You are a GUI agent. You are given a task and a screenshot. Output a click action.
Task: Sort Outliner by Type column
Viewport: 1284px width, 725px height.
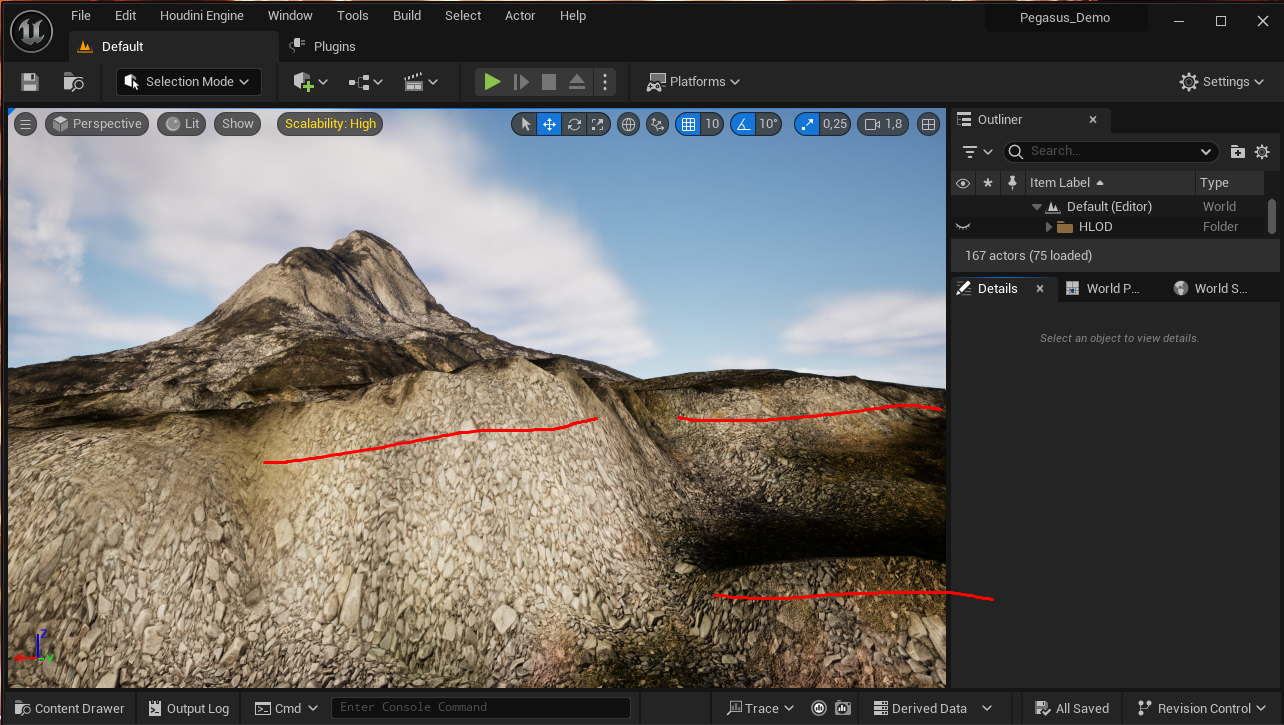[x=1229, y=183]
